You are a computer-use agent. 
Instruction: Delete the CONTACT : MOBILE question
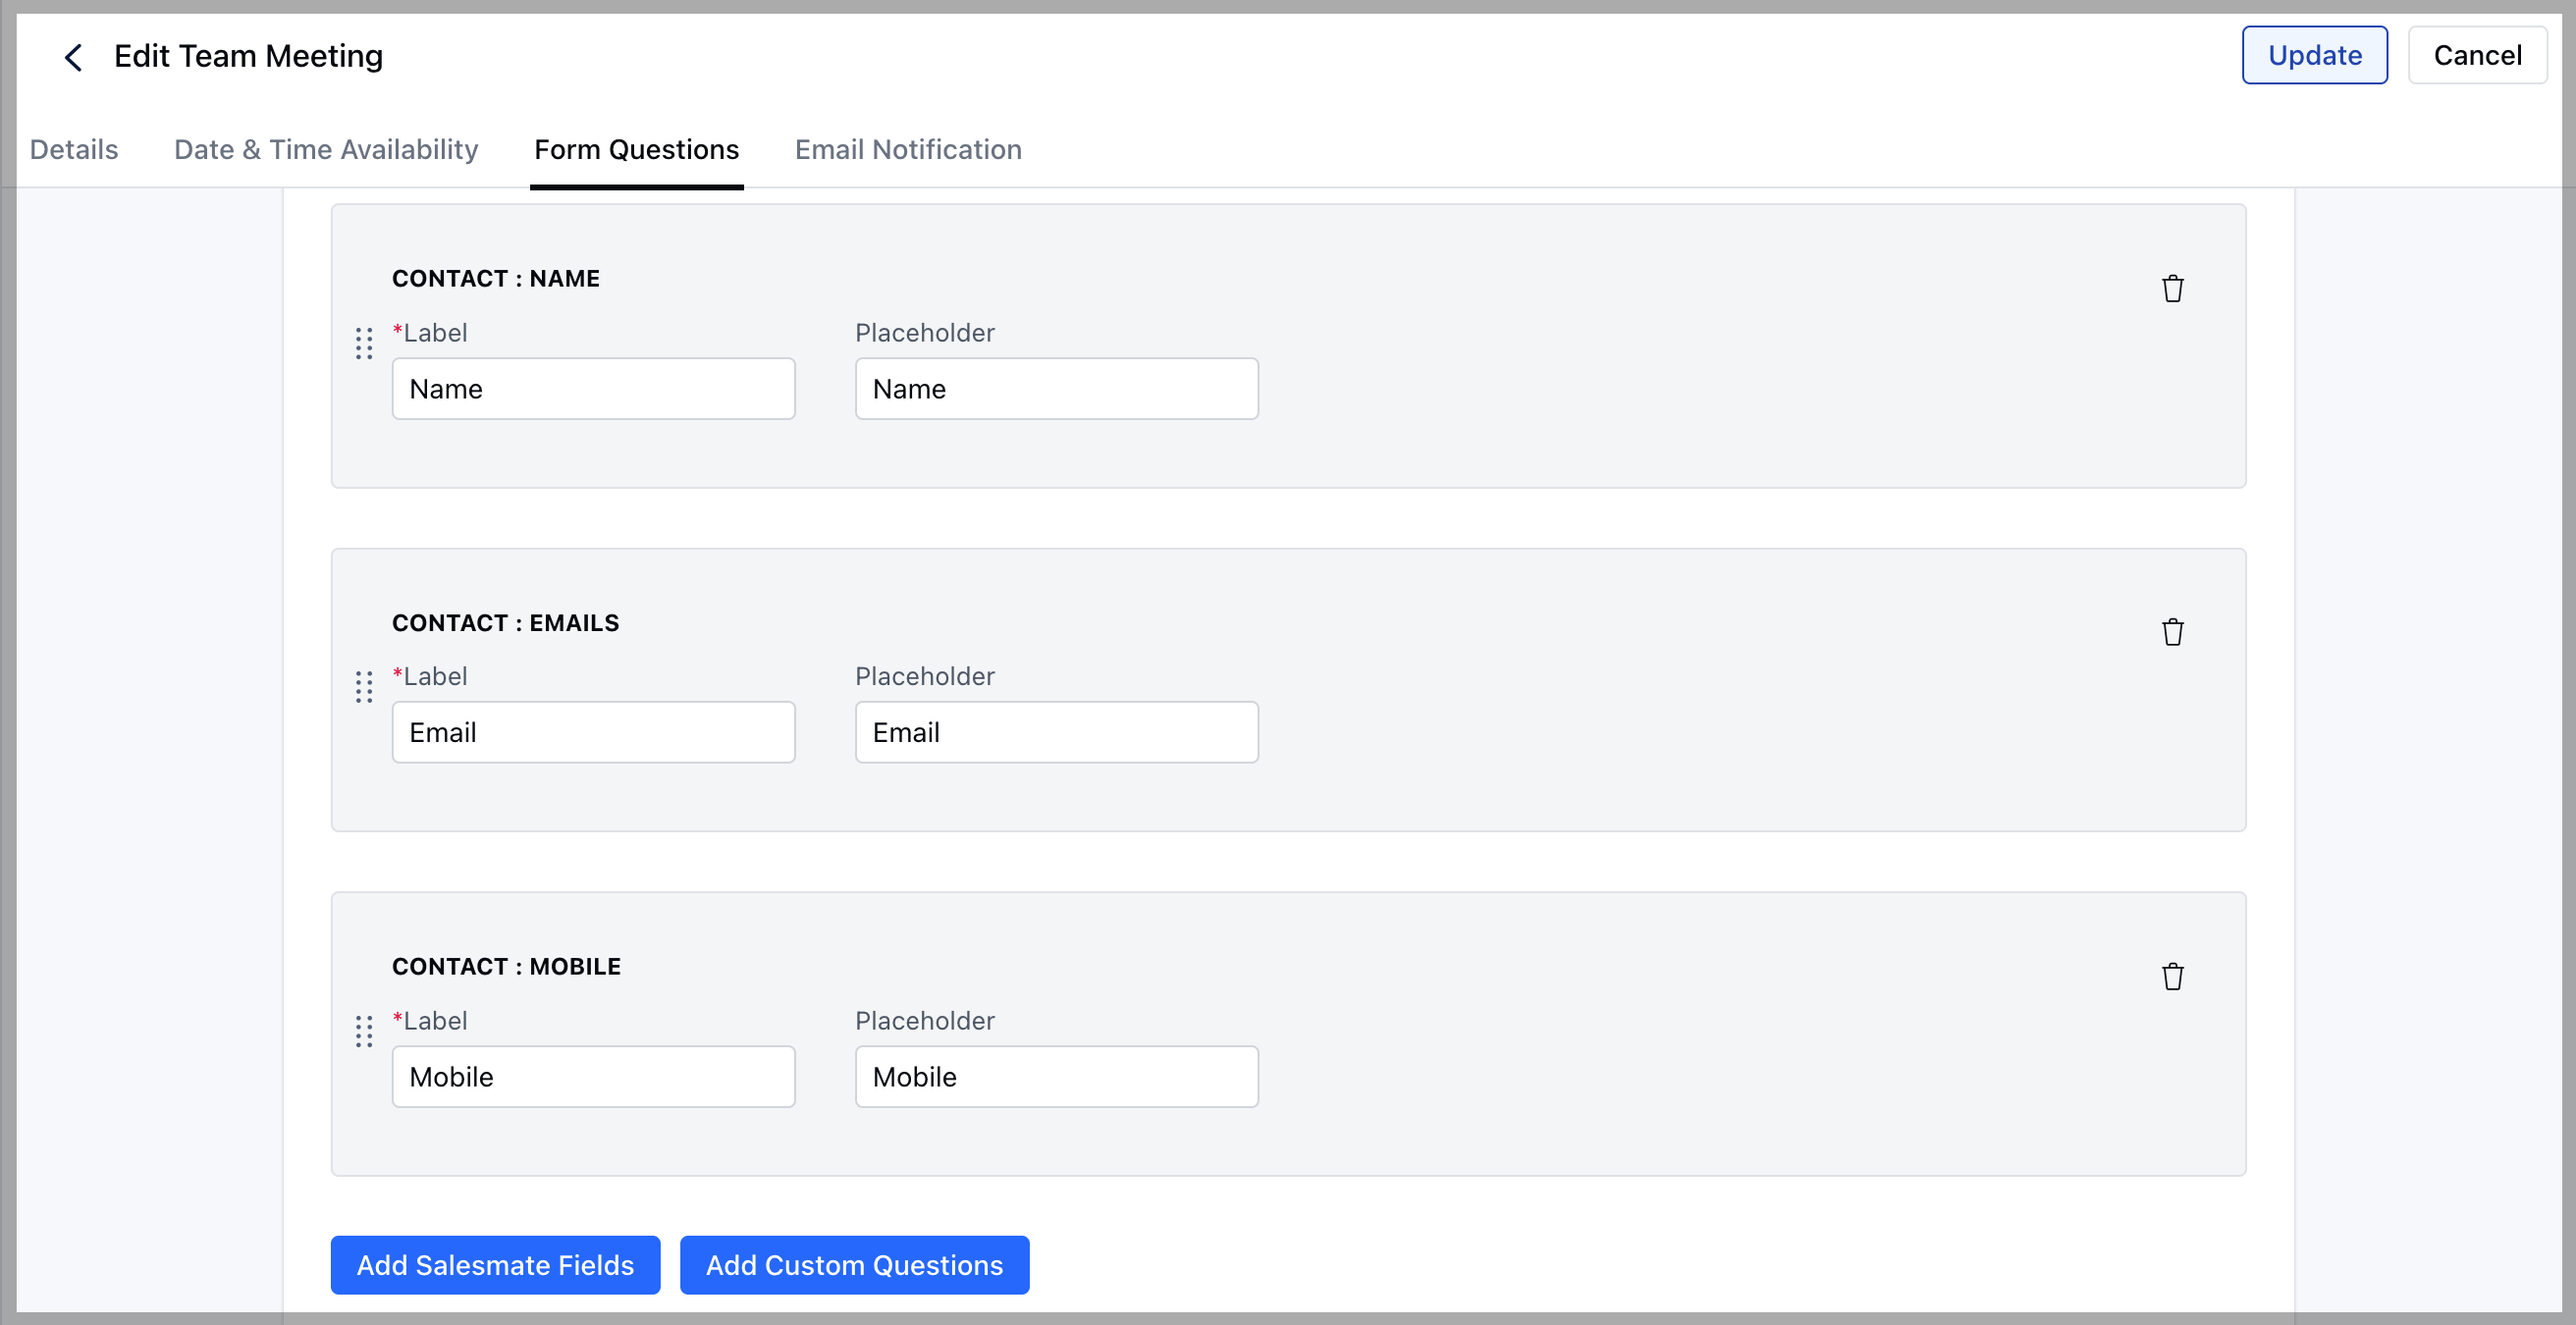[x=2172, y=975]
